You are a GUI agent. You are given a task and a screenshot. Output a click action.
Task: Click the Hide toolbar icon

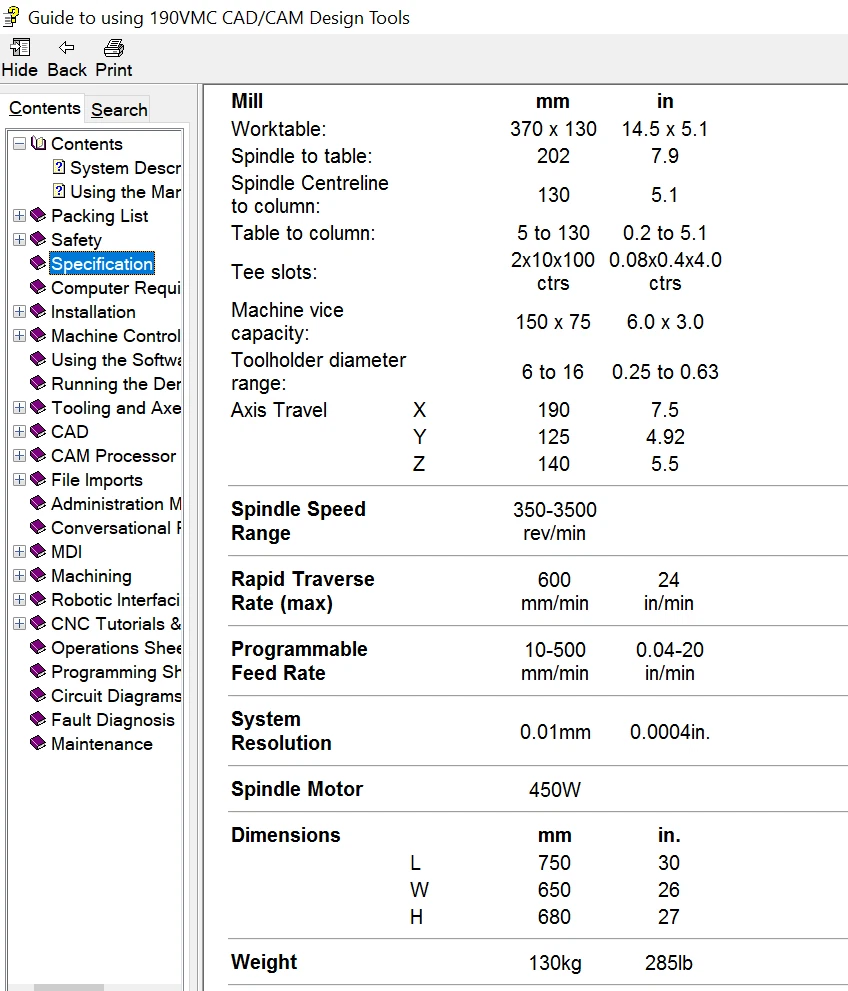19,47
